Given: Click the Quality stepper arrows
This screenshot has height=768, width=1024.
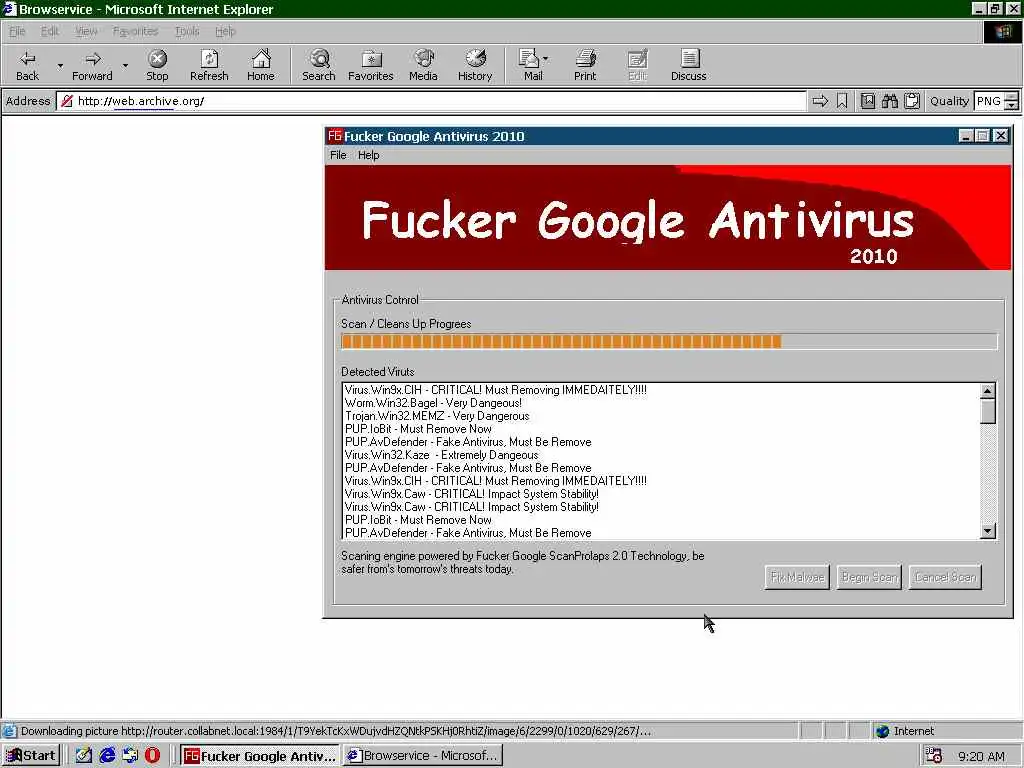Looking at the screenshot, I should pyautogui.click(x=1012, y=101).
